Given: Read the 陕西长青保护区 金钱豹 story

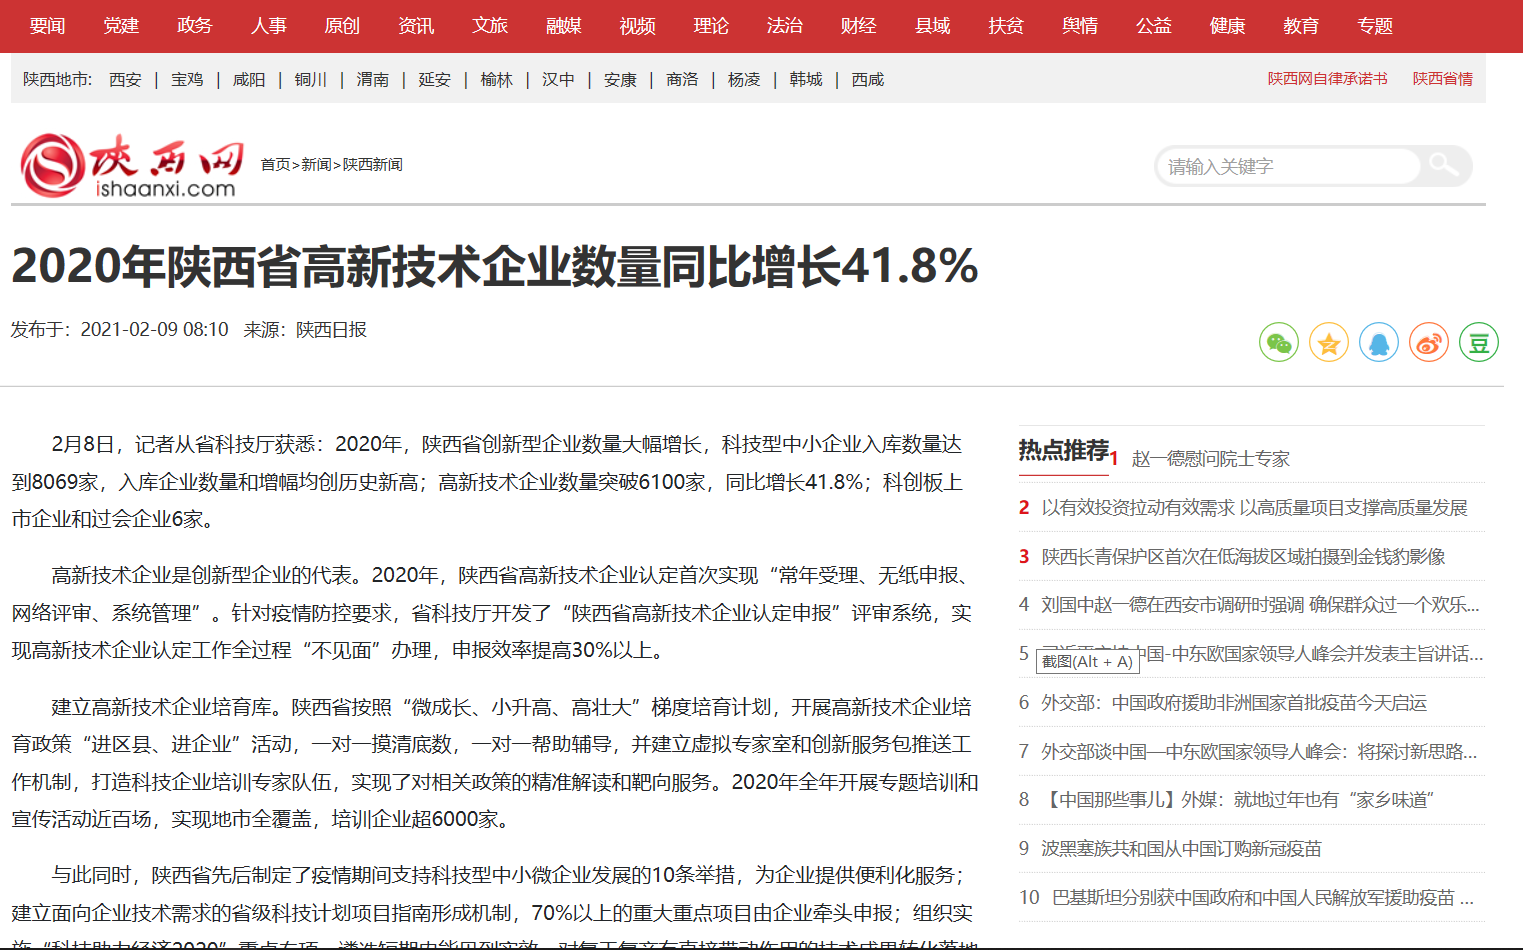Looking at the screenshot, I should [x=1243, y=557].
